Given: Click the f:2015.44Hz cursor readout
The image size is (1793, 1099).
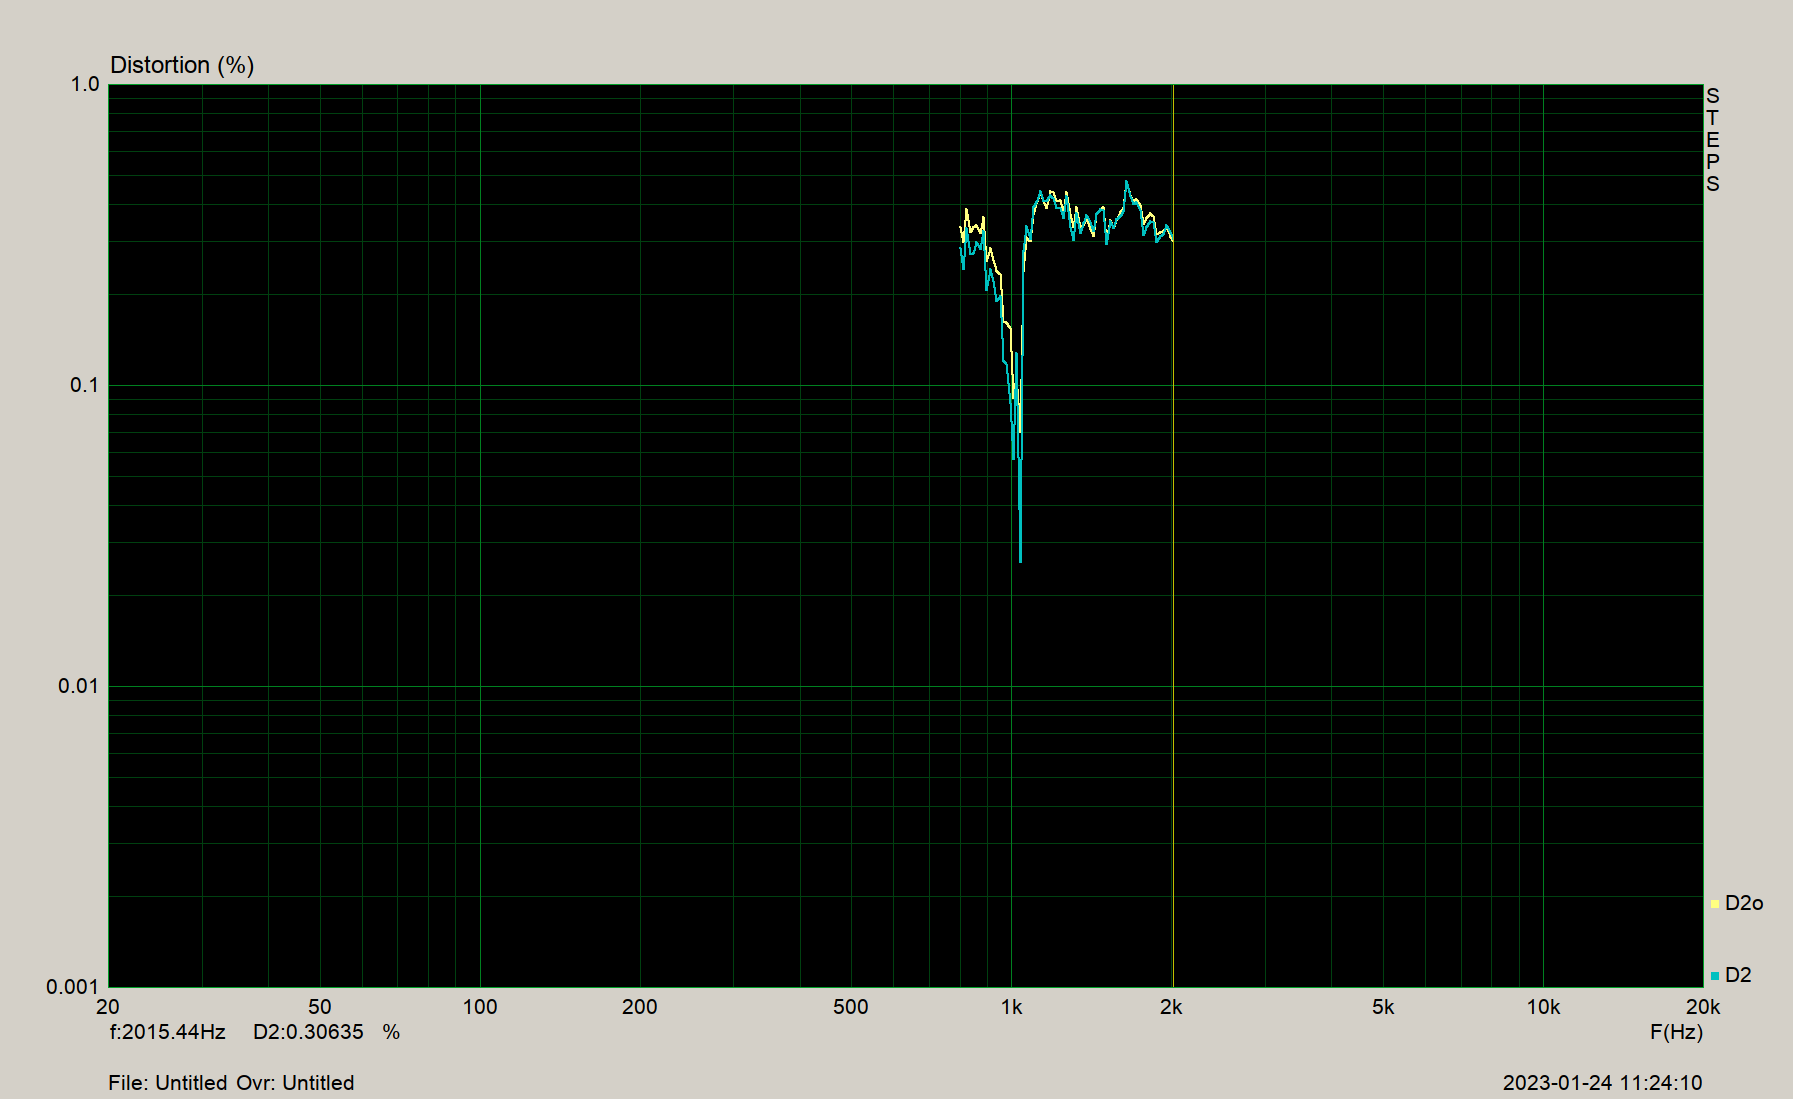Looking at the screenshot, I should pyautogui.click(x=168, y=1032).
